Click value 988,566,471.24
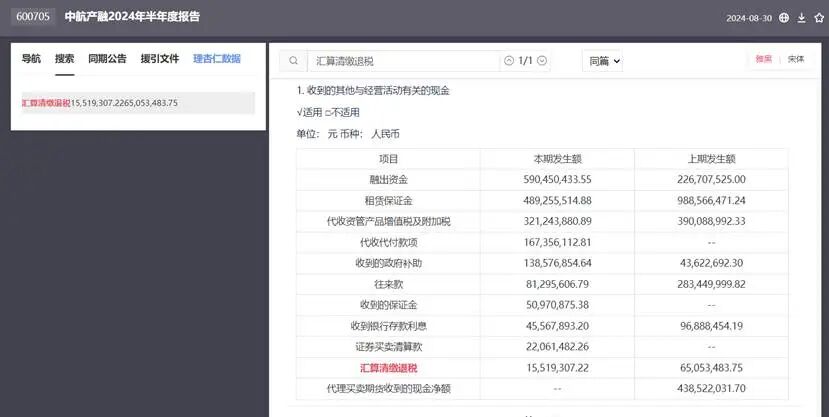Image resolution: width=829 pixels, height=417 pixels. pos(711,201)
